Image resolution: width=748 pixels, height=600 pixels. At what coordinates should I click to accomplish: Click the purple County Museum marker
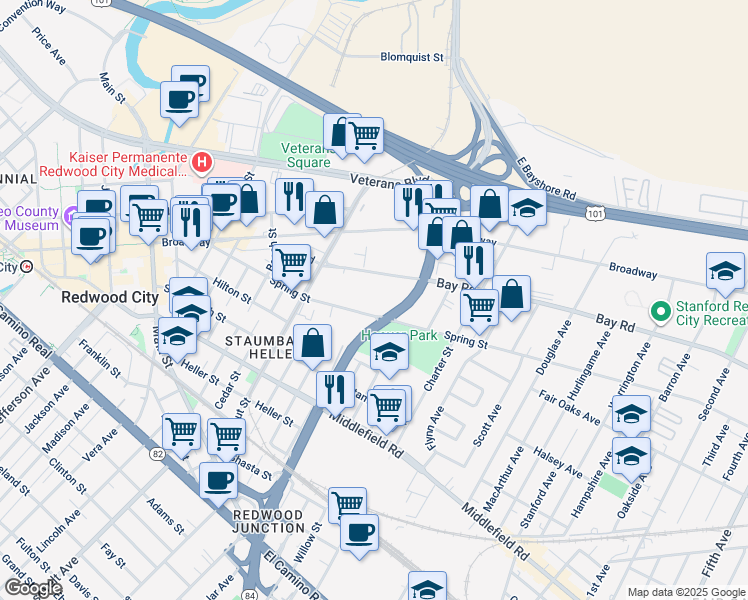click(x=72, y=213)
